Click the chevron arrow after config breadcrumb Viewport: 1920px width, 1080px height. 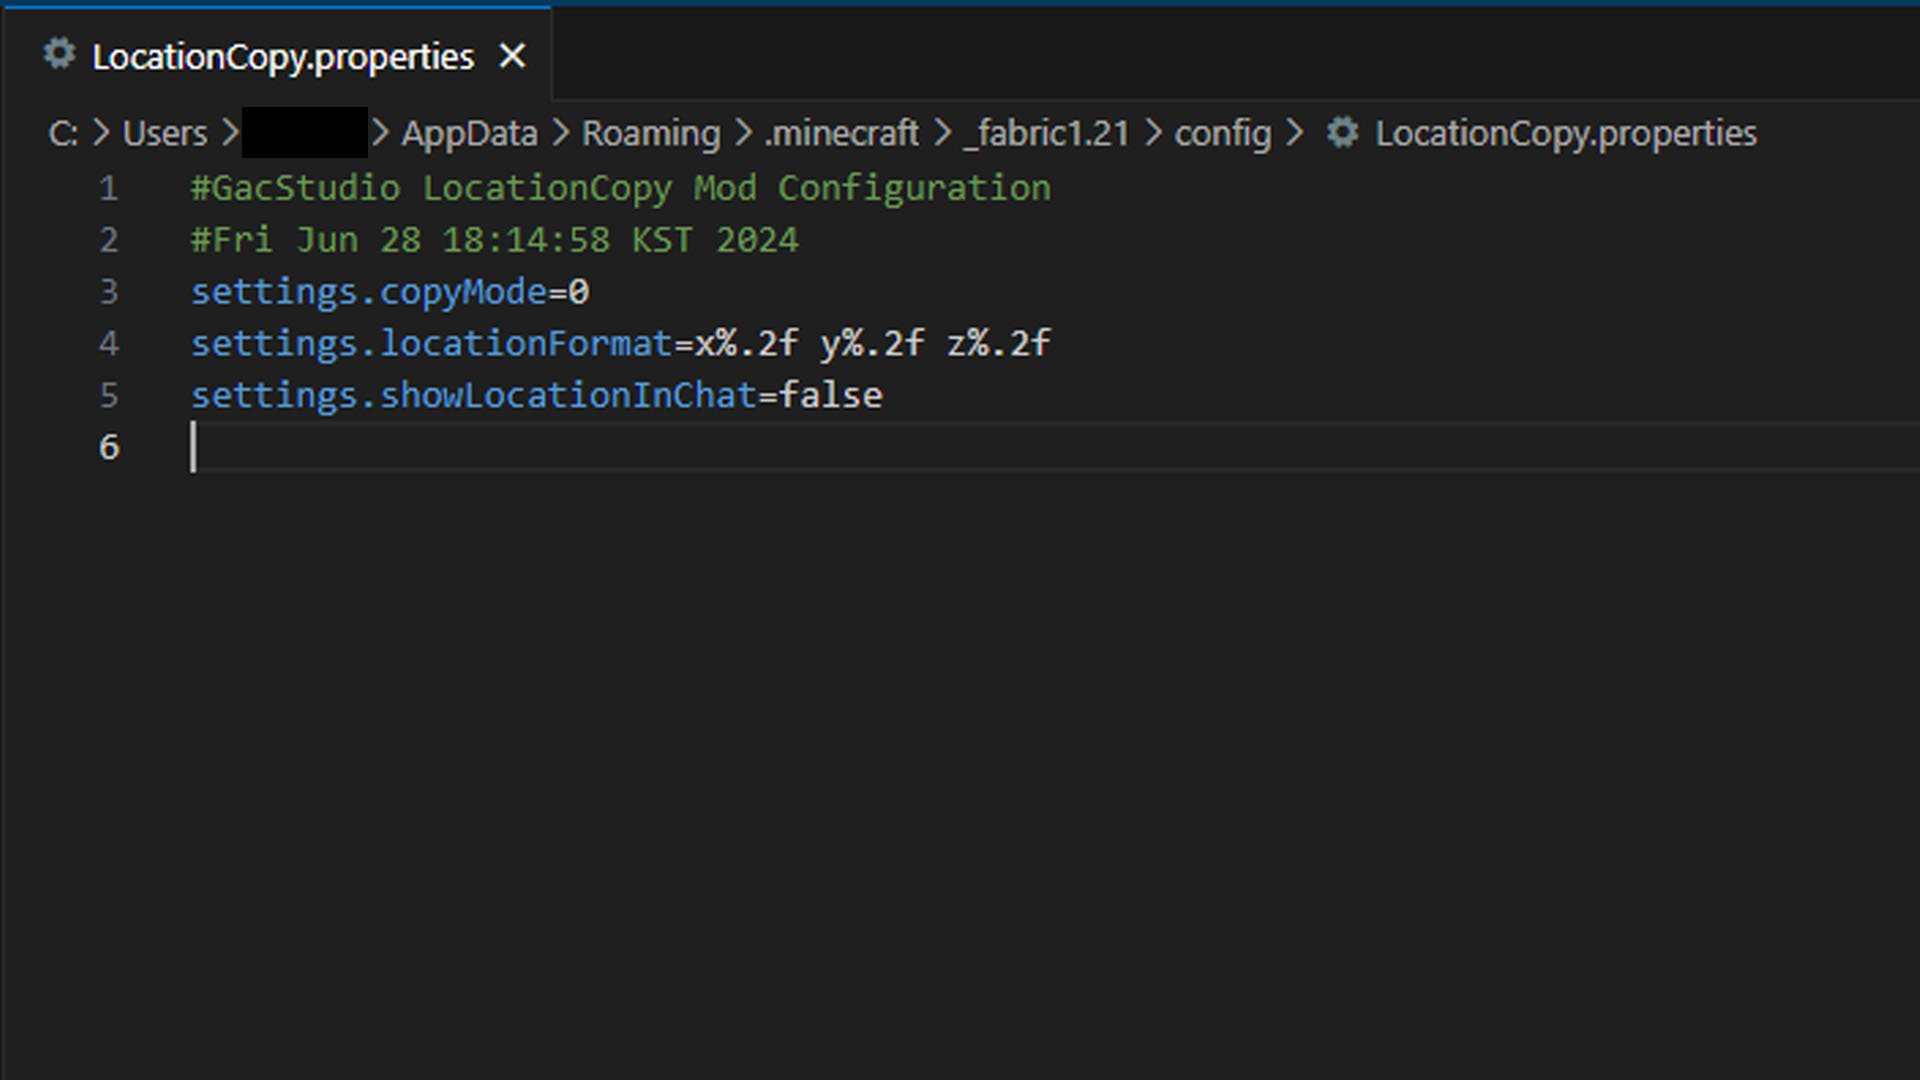1295,133
